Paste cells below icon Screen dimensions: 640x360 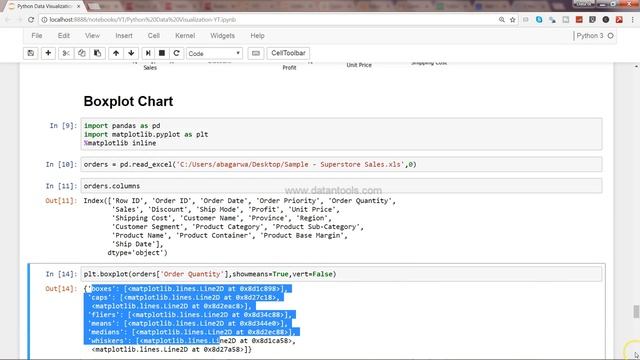(98, 53)
